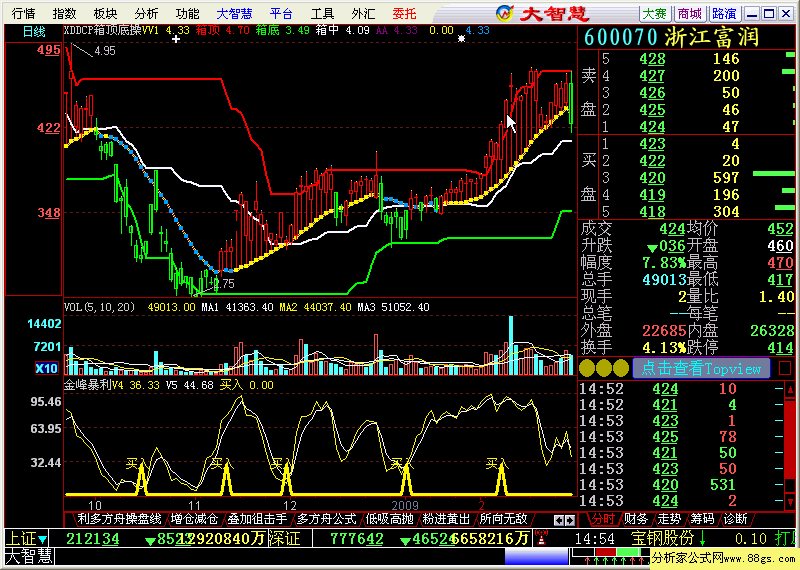The image size is (800, 570).
Task: Select the 多方舟公式 indicator tab
Action: tap(327, 519)
